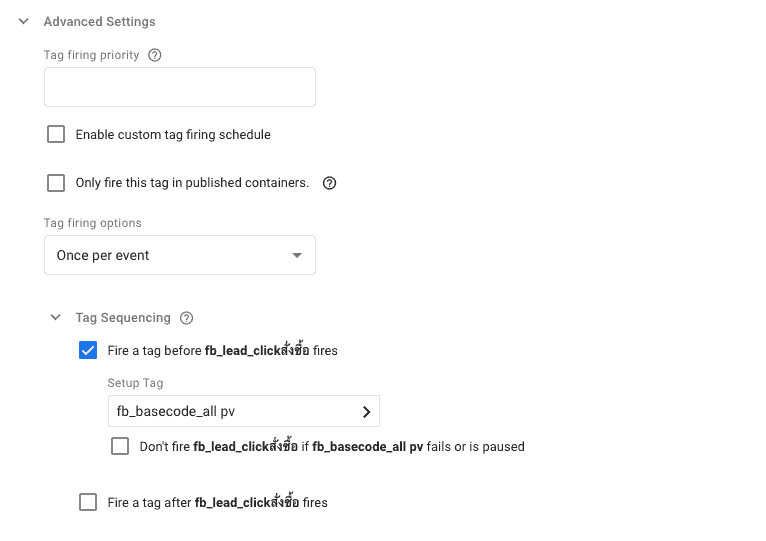Screen dimensions: 766x541
Task: Check Only fire this tag in published containers
Action: tap(56, 183)
